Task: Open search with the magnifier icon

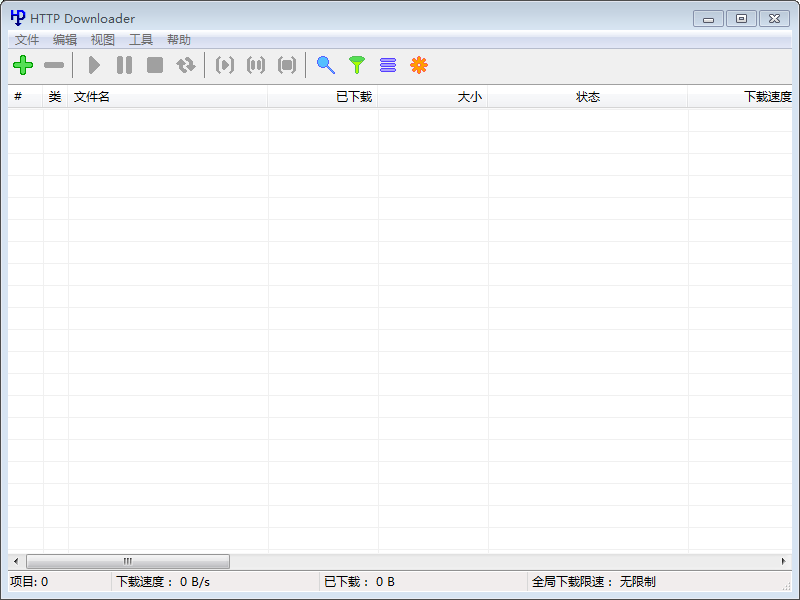Action: pos(326,65)
